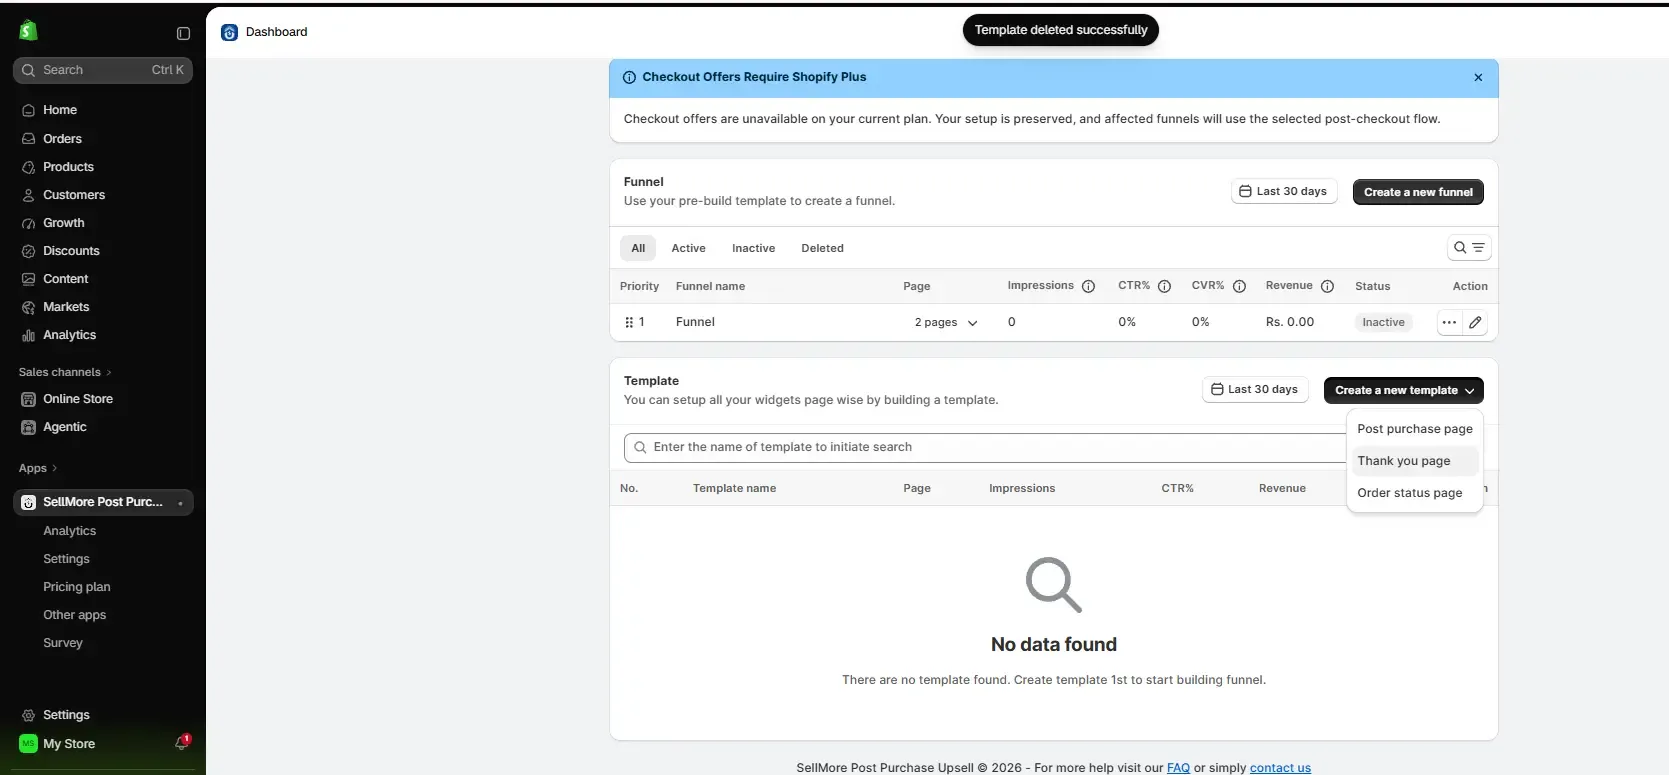Open the Shopify Analytics section
This screenshot has height=775, width=1669.
(x=70, y=335)
